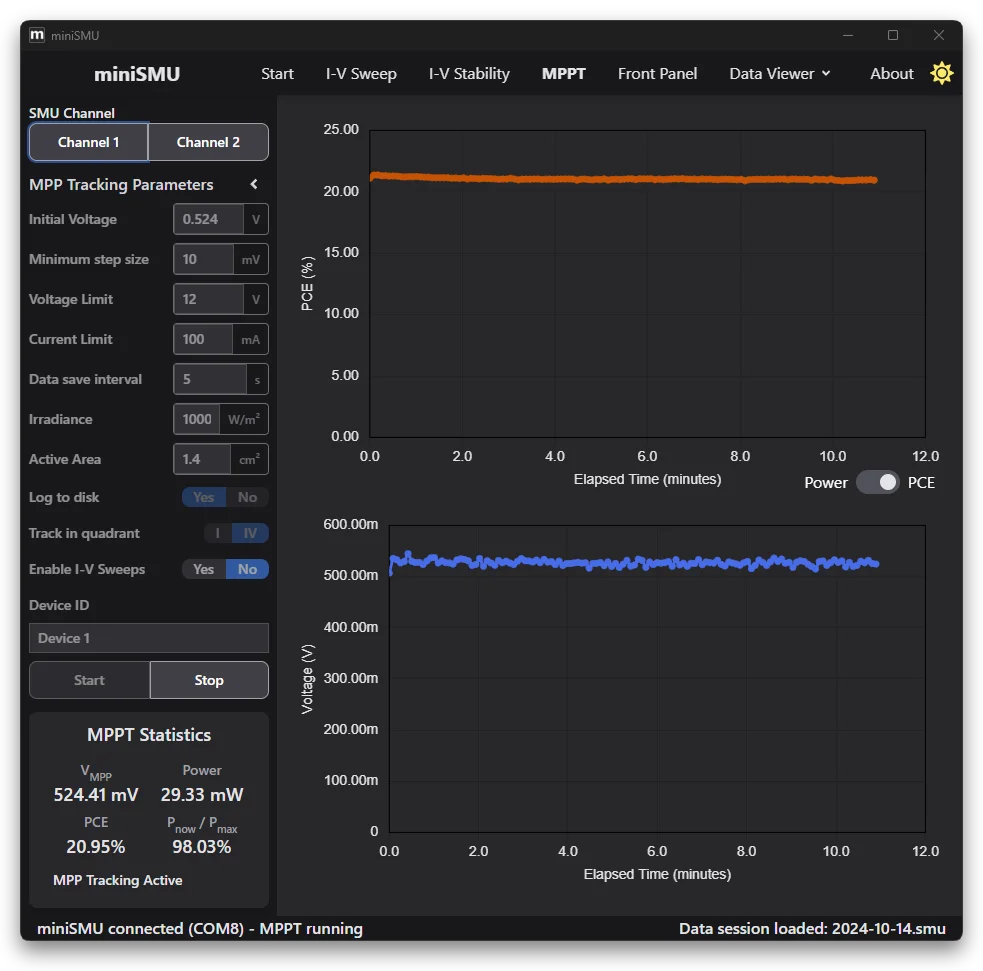Viewport: 983px width, 971px height.
Task: Stop the MPP tracking
Action: (209, 680)
